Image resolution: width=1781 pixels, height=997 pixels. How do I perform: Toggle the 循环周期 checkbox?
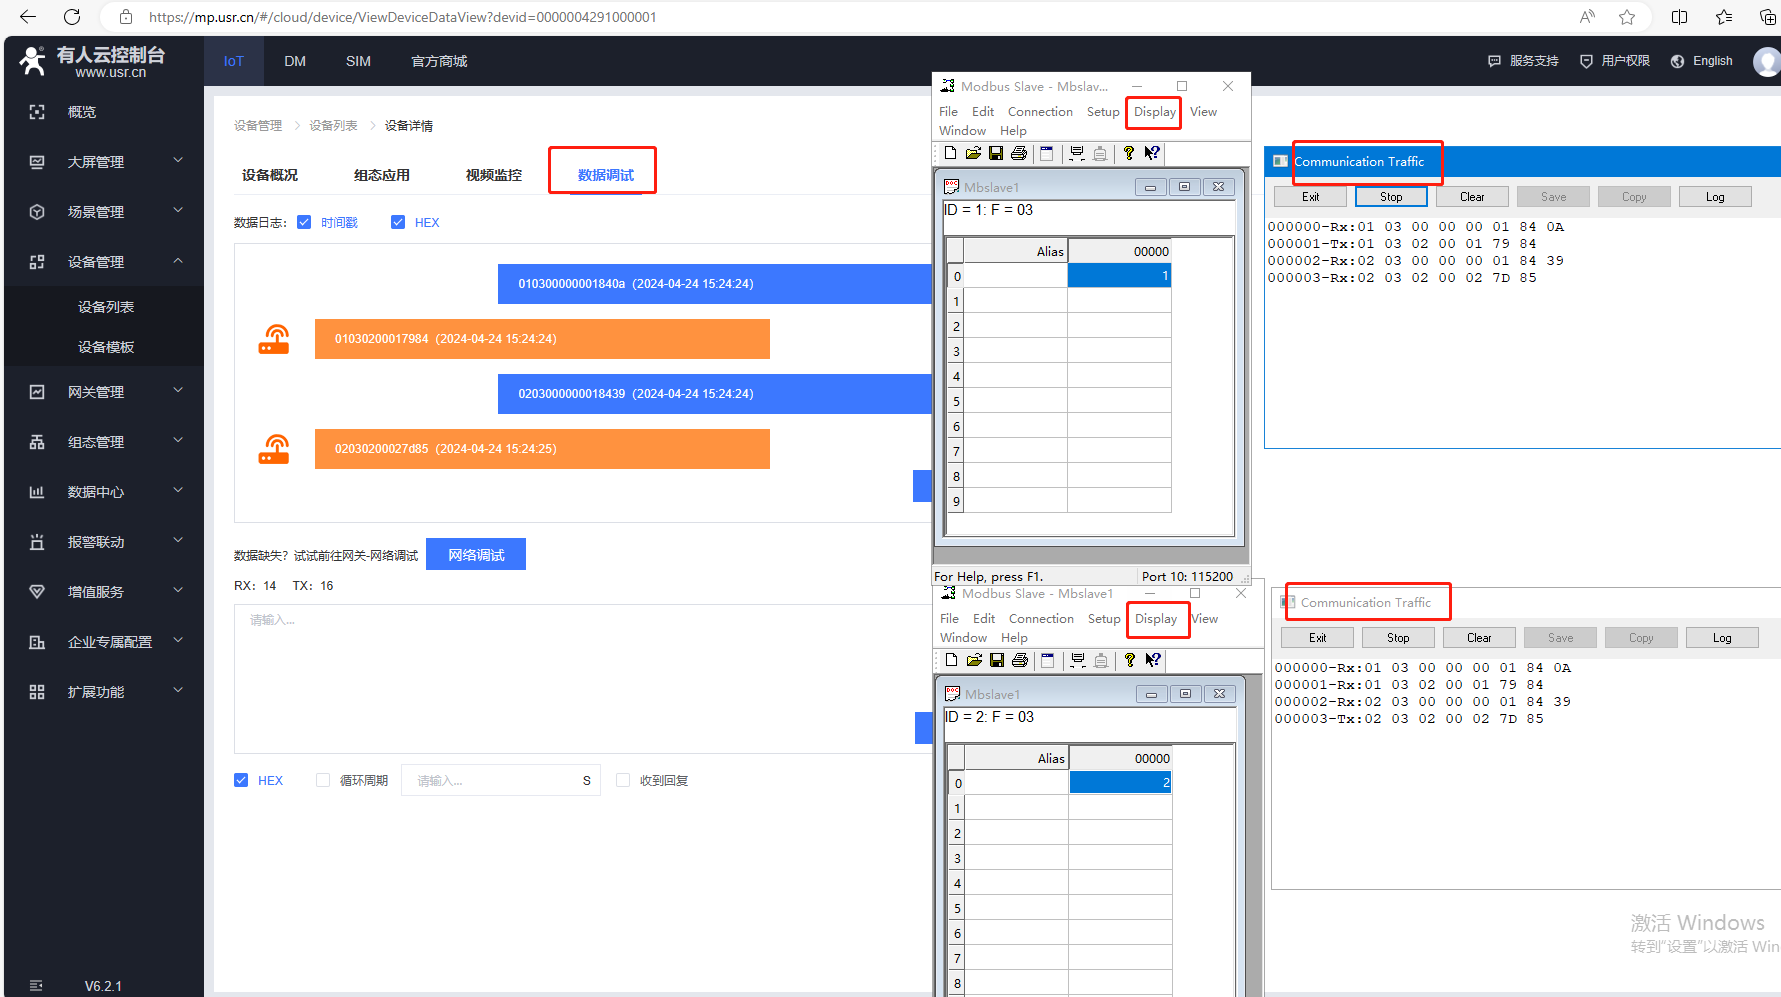(323, 780)
